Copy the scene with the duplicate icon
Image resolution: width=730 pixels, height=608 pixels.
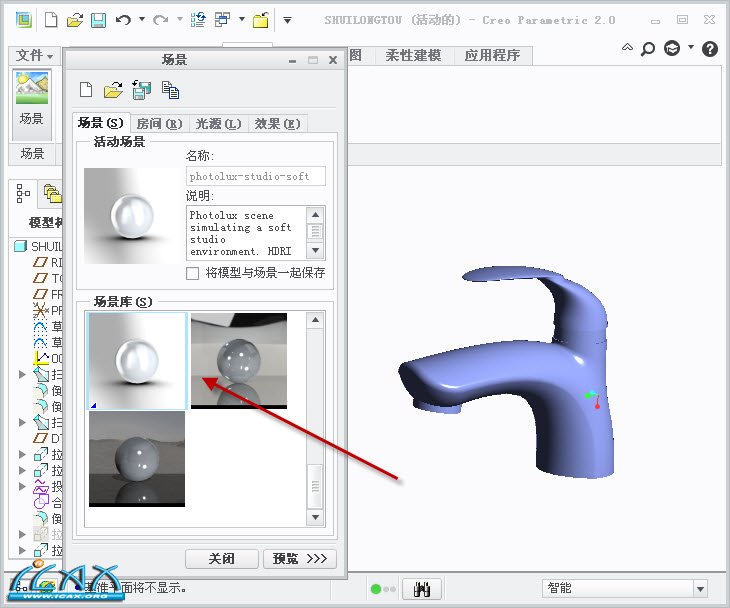(x=170, y=90)
